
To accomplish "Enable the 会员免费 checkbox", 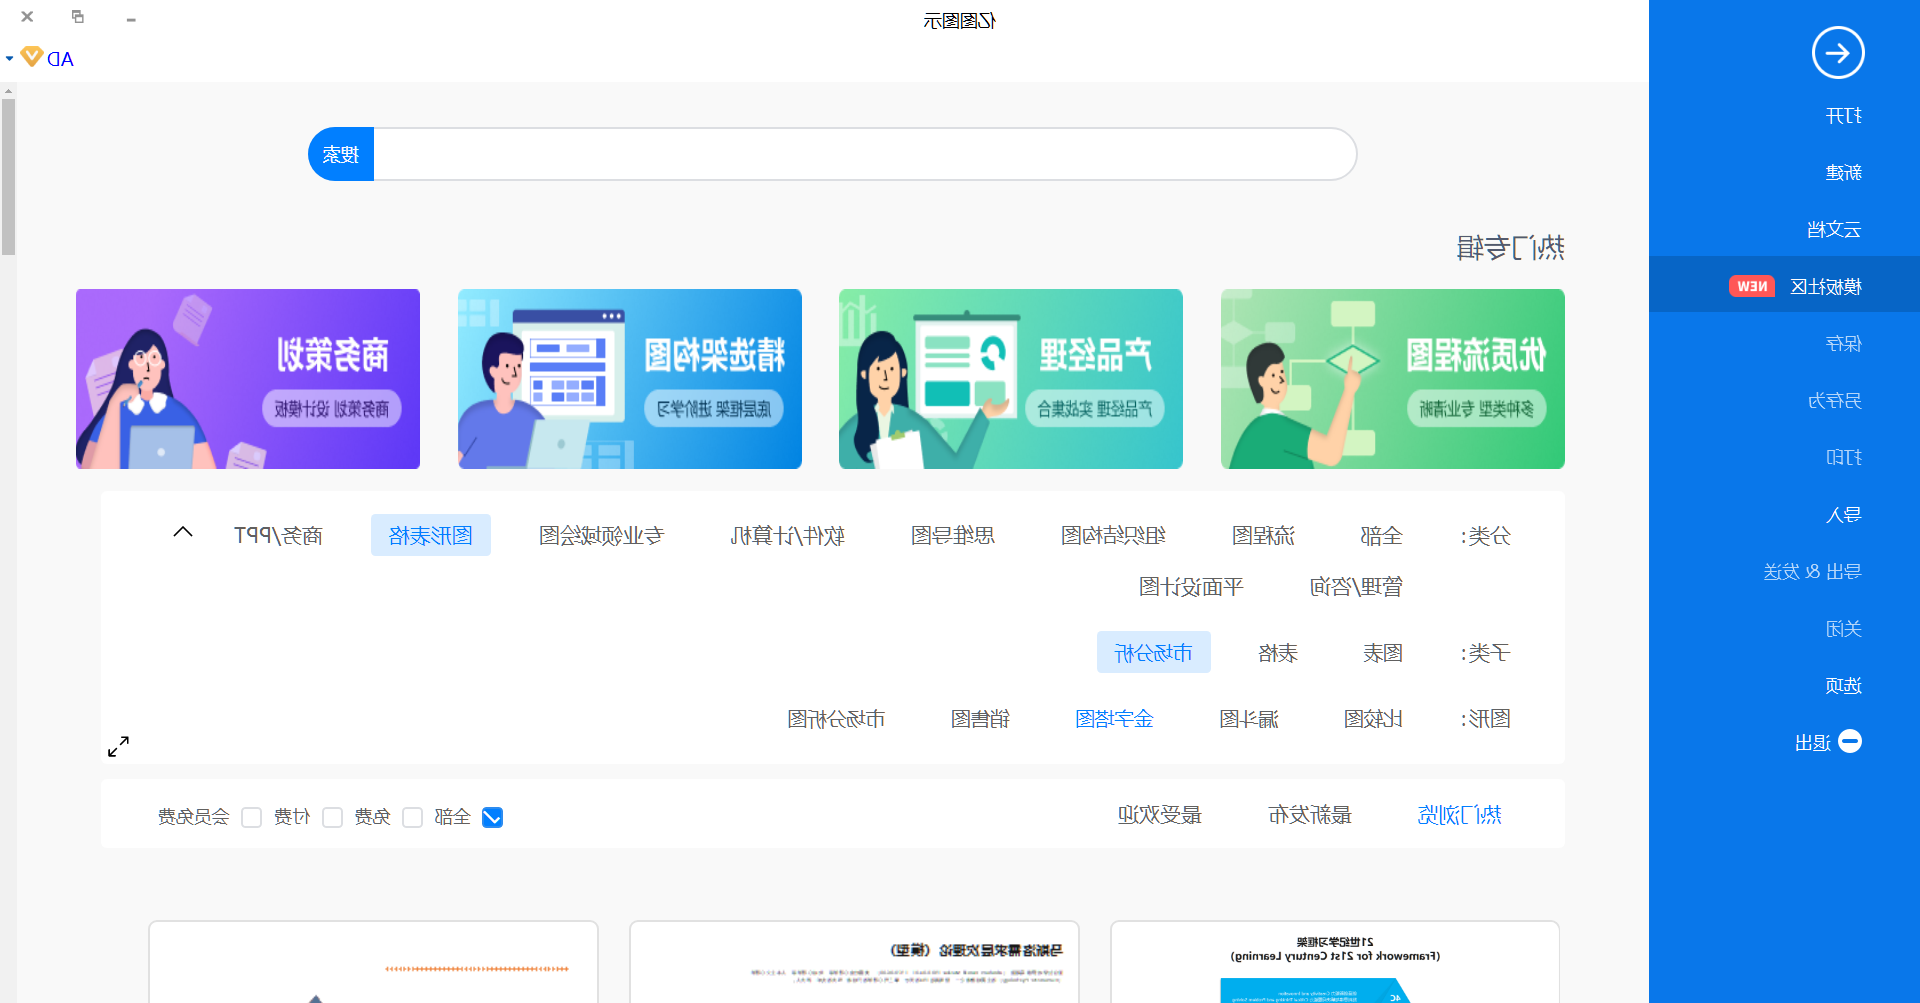I will (x=251, y=818).
